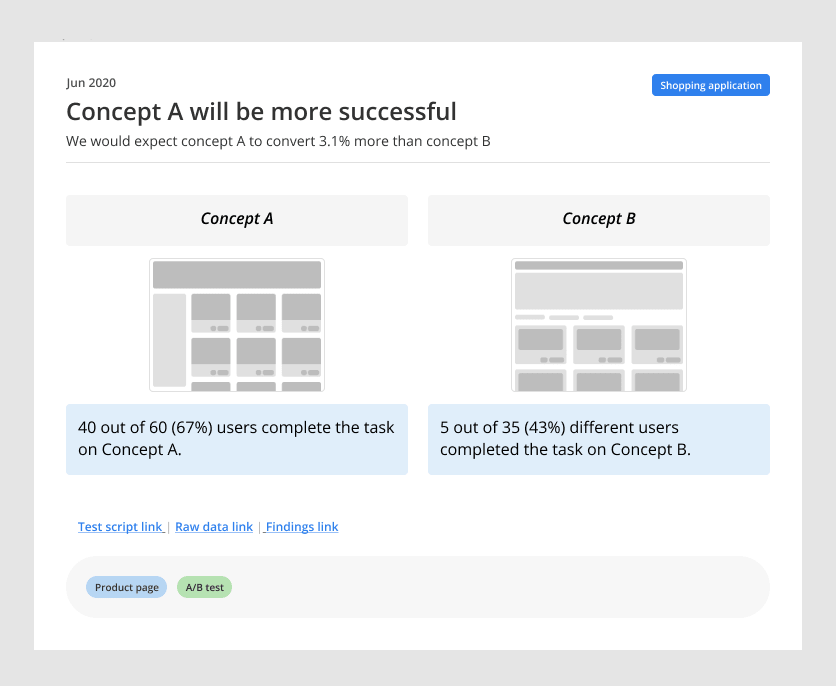The image size is (836, 686).
Task: Click the Shopping application badge
Action: pos(710,86)
